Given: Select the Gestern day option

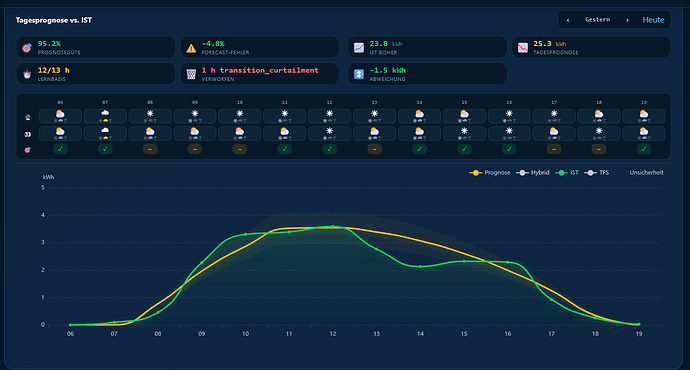Looking at the screenshot, I should tap(597, 19).
